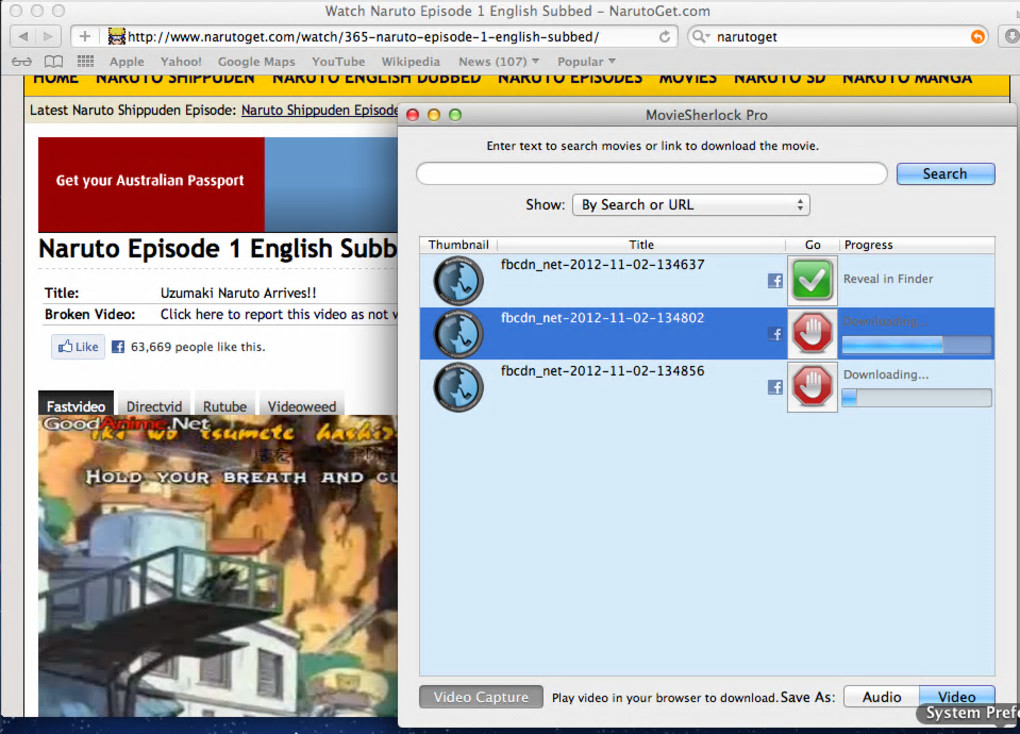Click the "Uzumaki Naruto Arrives!!" title text
The height and width of the screenshot is (734, 1020).
238,293
